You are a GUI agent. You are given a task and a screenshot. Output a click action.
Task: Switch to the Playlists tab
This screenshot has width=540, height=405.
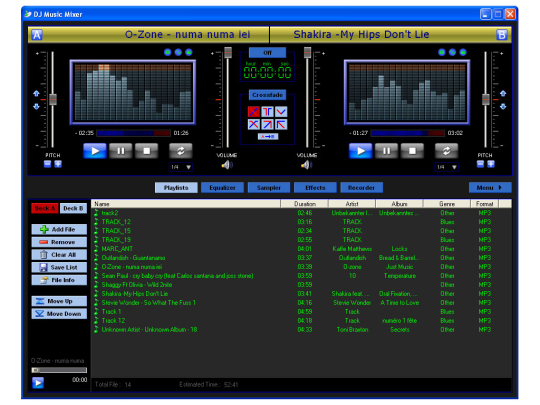(x=176, y=188)
